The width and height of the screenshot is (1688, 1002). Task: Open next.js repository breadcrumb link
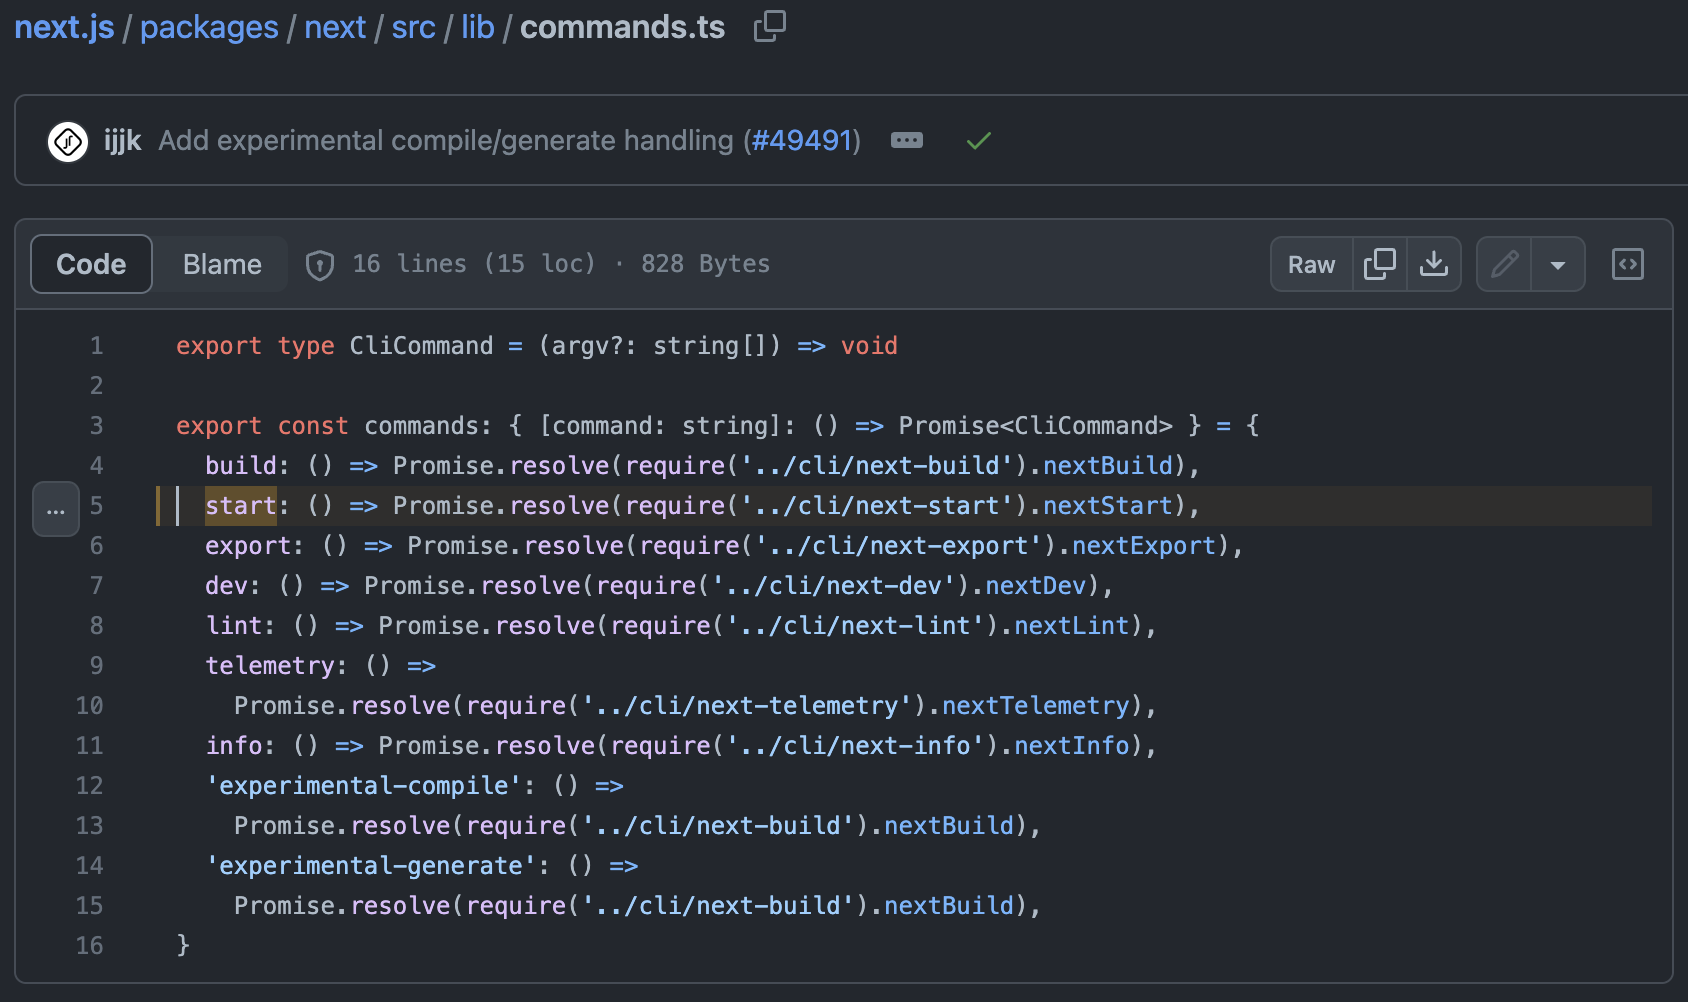click(x=64, y=27)
